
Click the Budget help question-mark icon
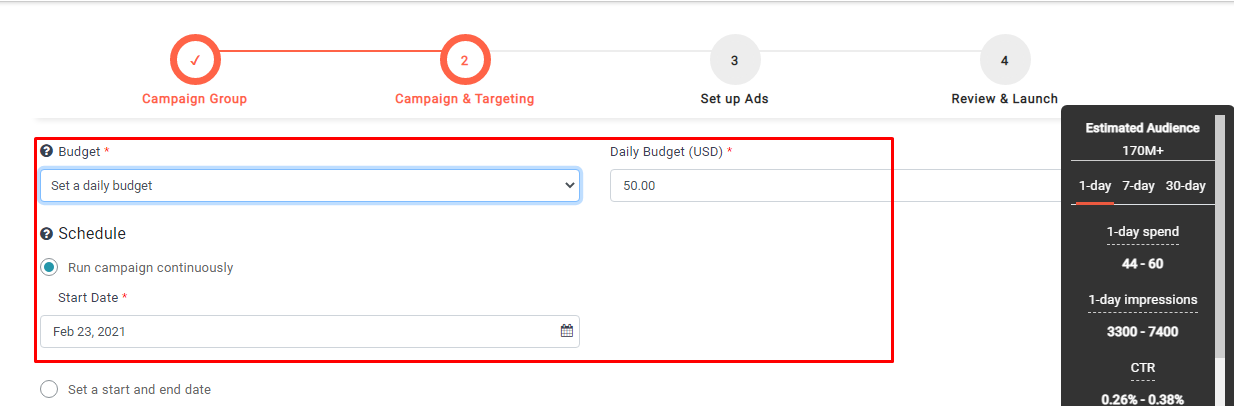click(46, 151)
